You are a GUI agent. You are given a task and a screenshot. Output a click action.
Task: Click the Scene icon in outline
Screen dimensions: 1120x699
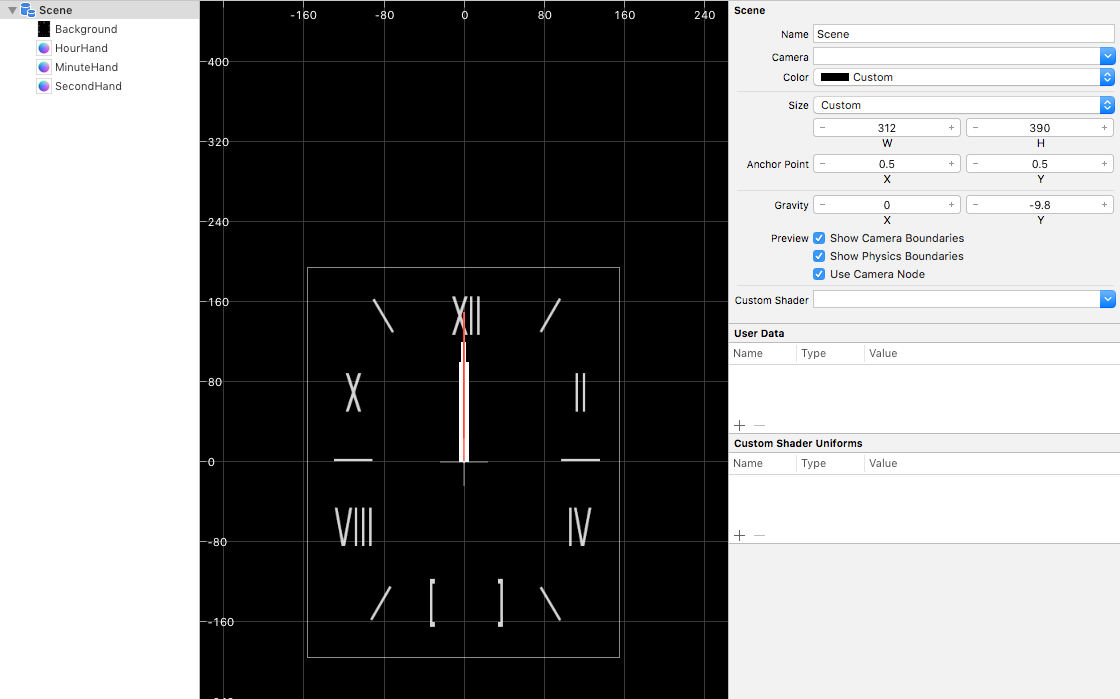(28, 10)
